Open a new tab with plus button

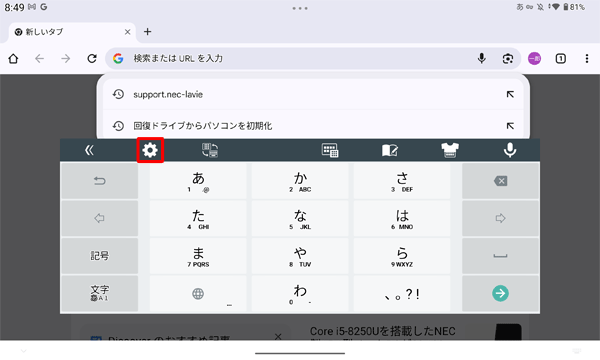pyautogui.click(x=148, y=32)
